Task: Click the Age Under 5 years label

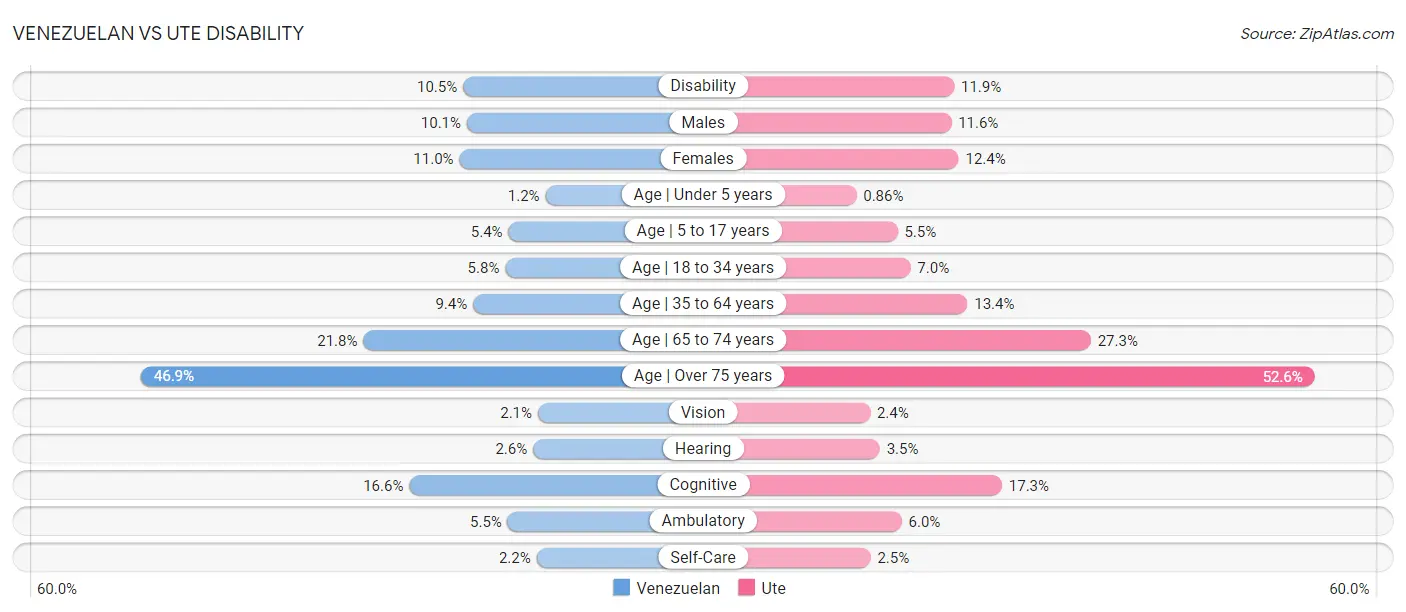Action: pyautogui.click(x=703, y=195)
